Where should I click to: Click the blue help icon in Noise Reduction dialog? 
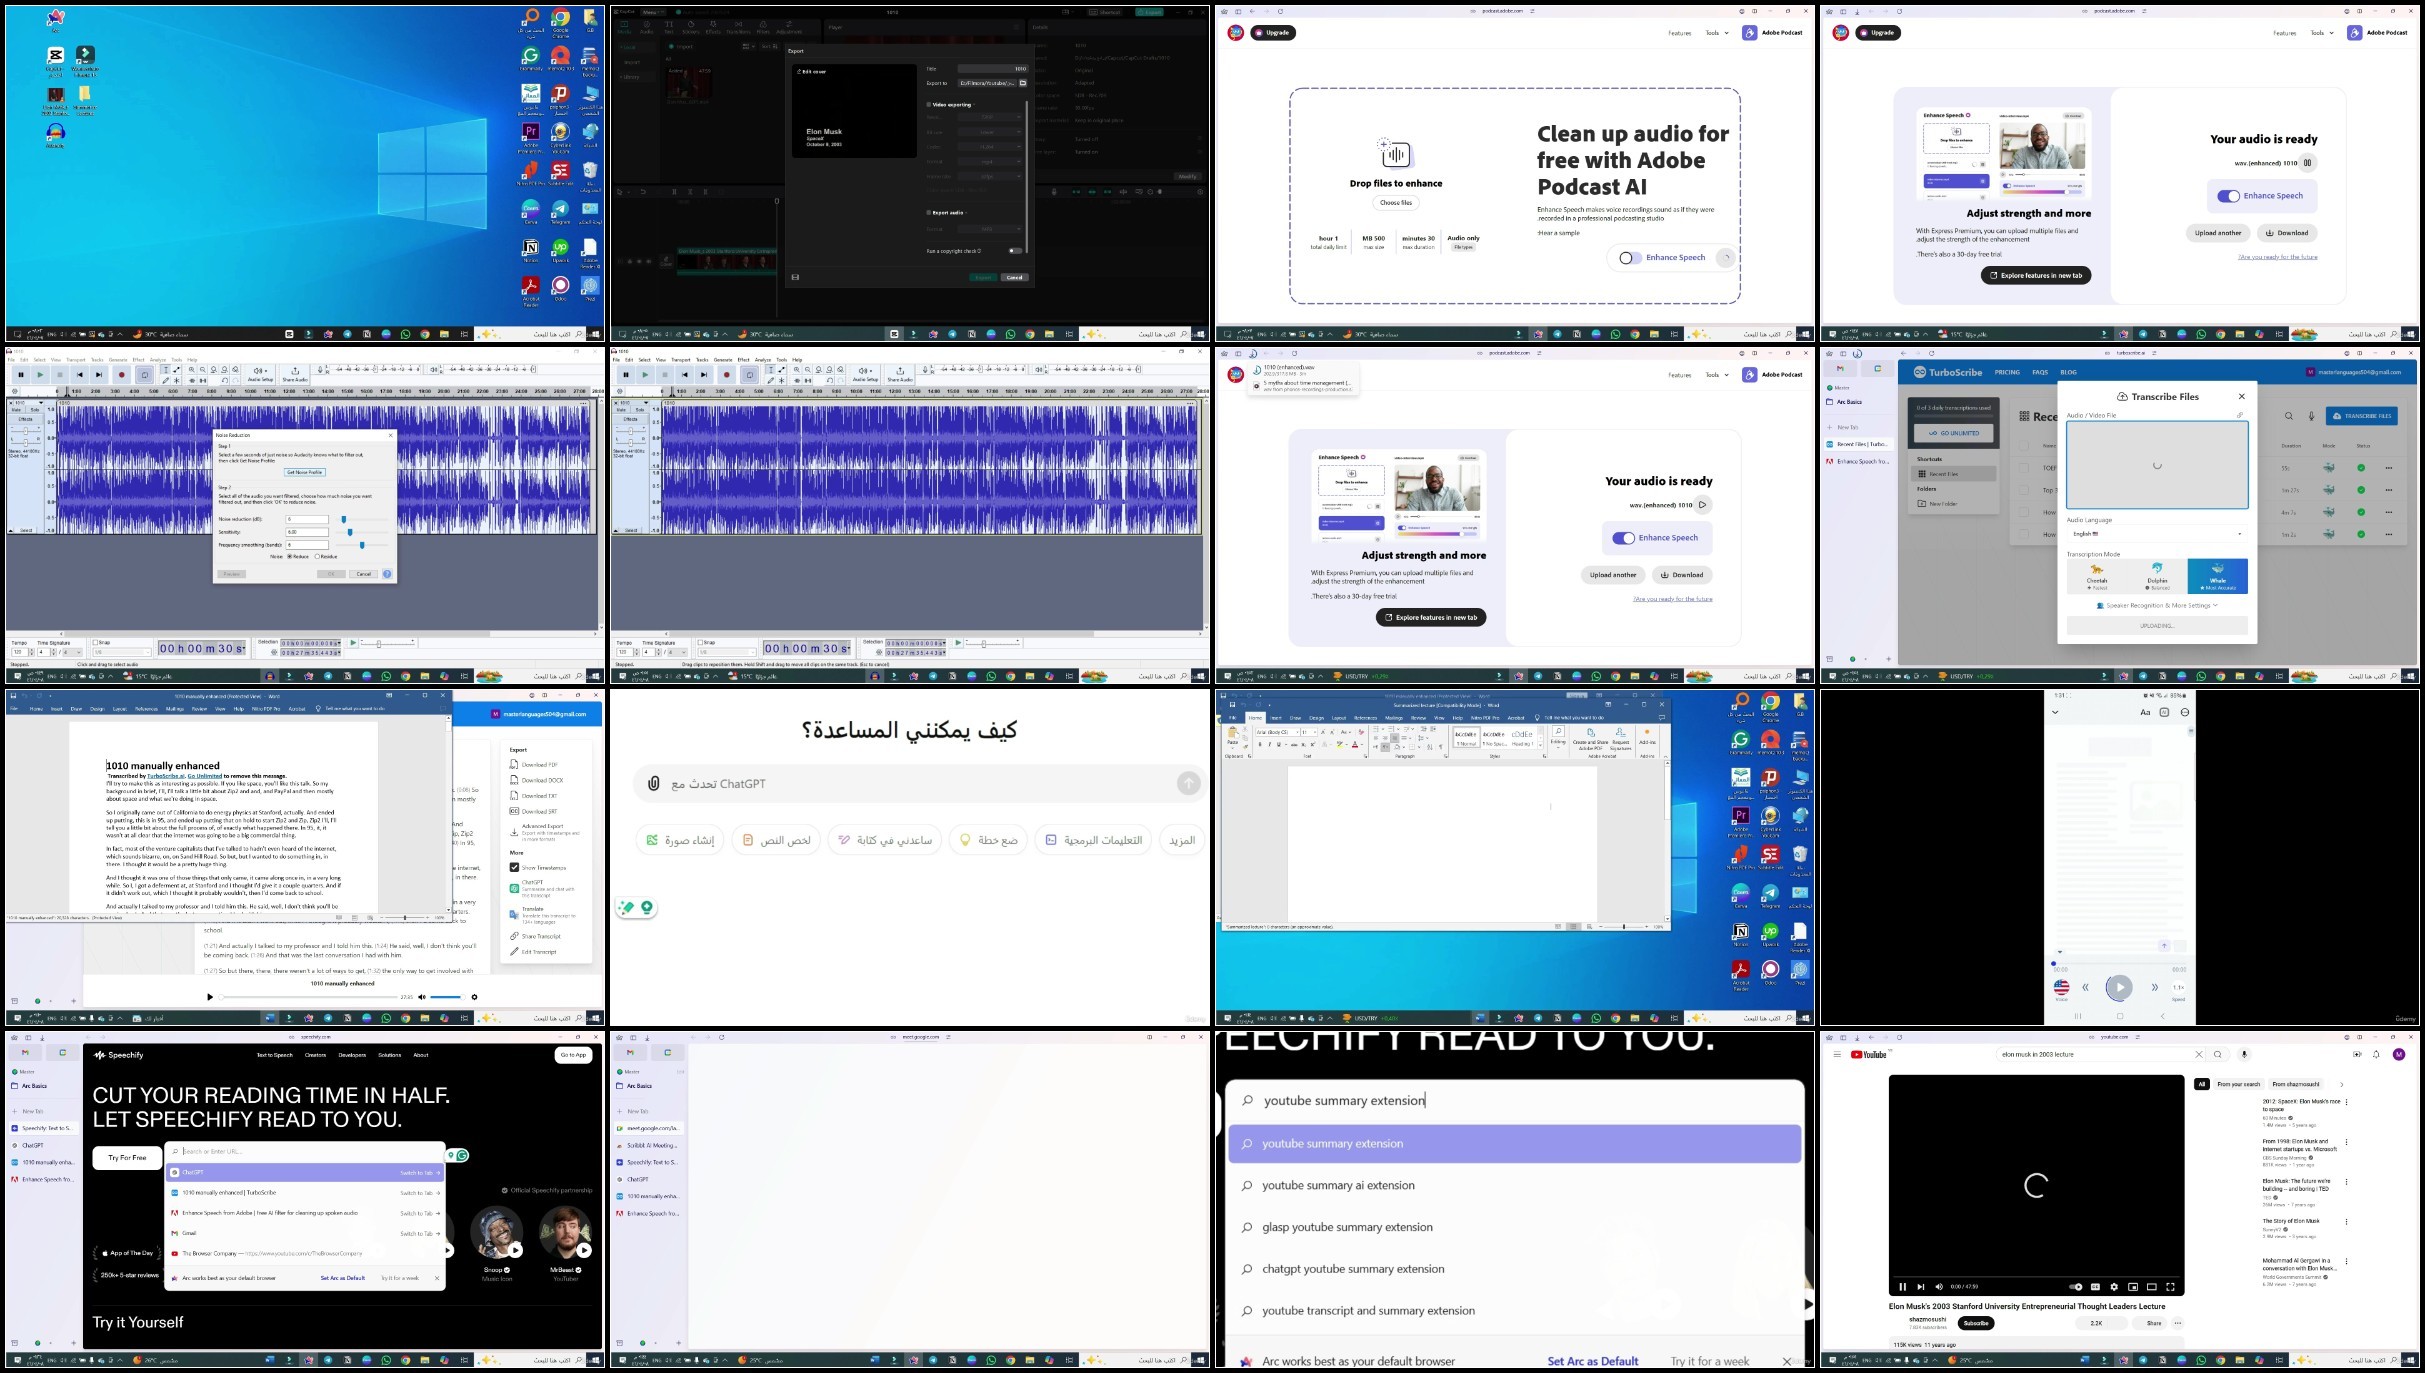(x=387, y=574)
